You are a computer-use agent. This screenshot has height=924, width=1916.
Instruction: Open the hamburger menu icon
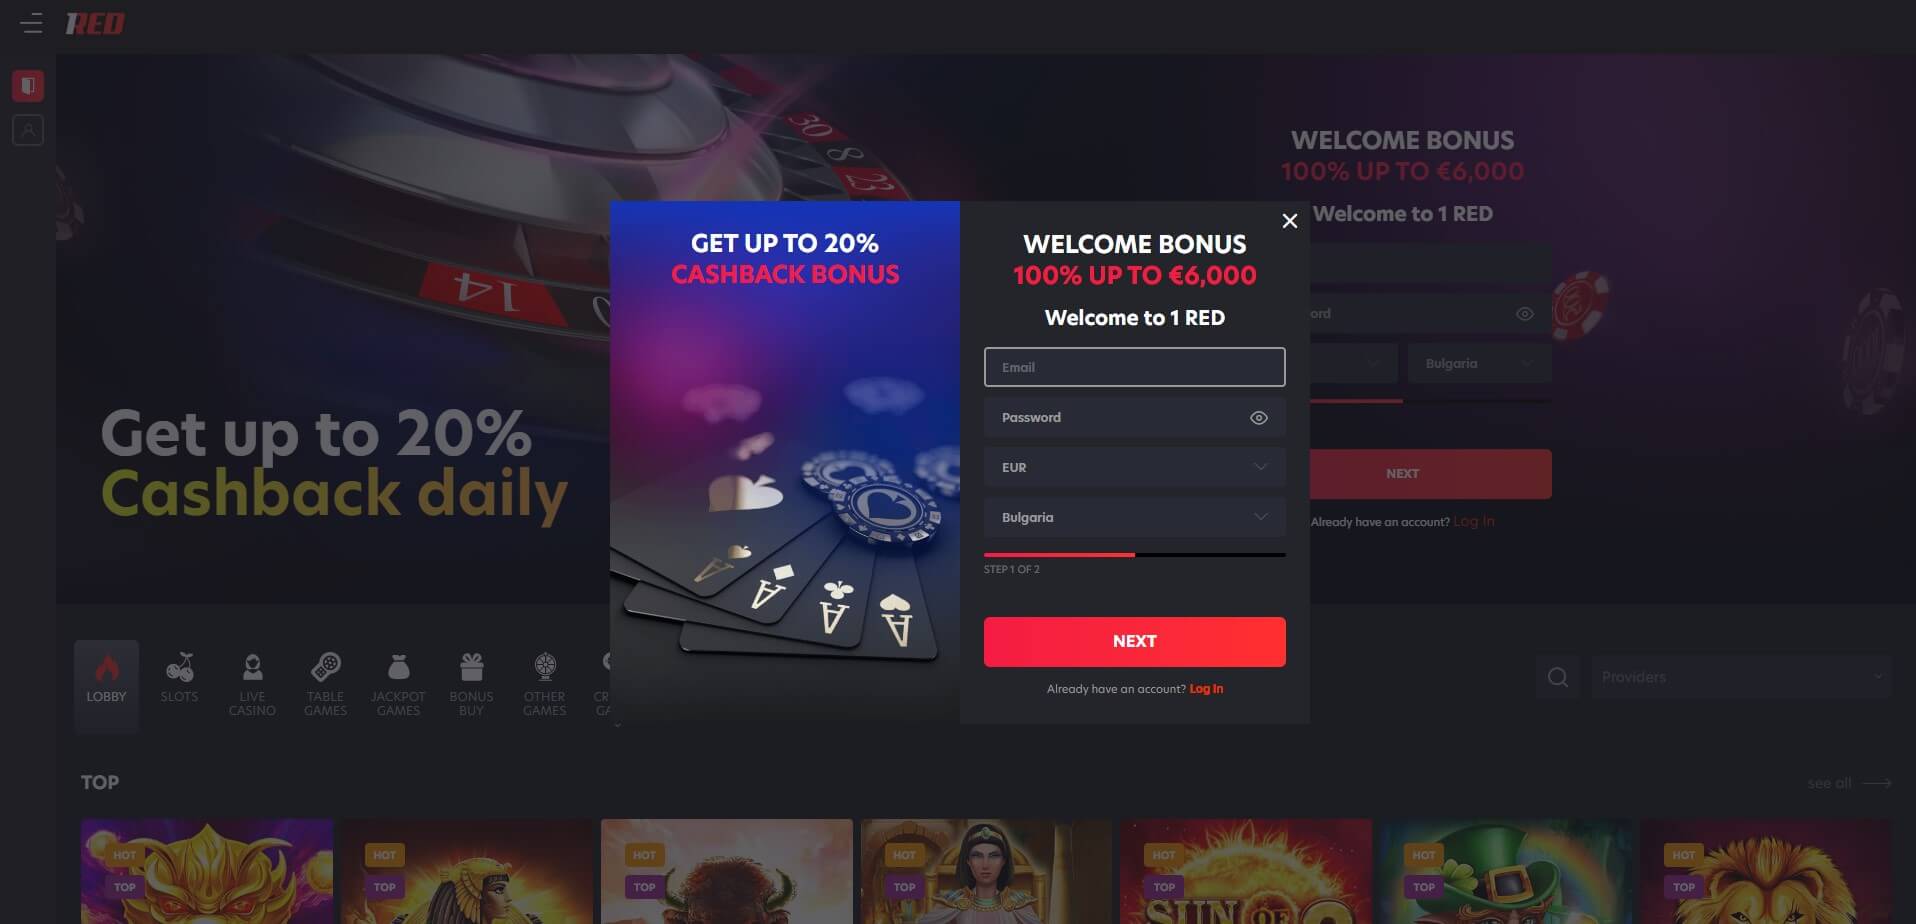coord(31,23)
